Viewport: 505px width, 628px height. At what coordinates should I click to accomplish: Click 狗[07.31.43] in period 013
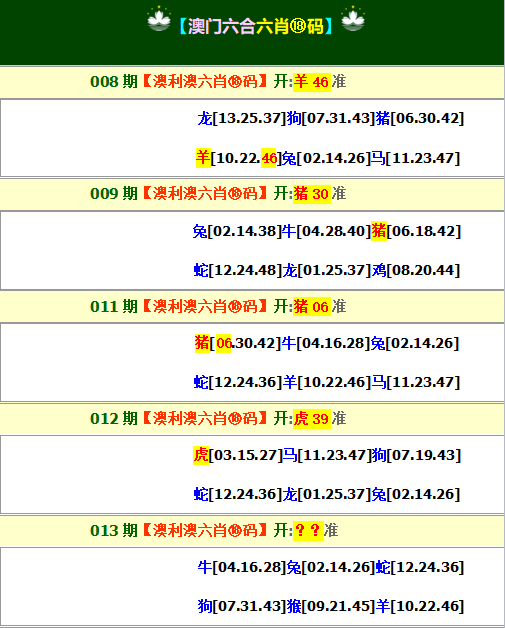(242, 606)
